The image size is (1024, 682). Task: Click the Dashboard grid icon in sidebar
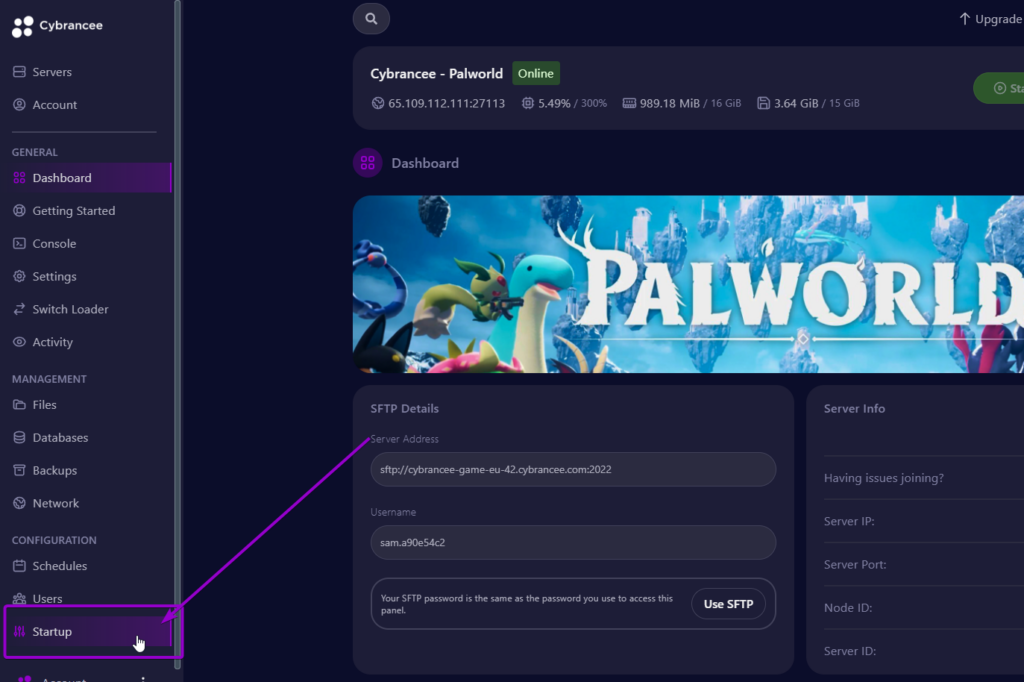point(19,178)
